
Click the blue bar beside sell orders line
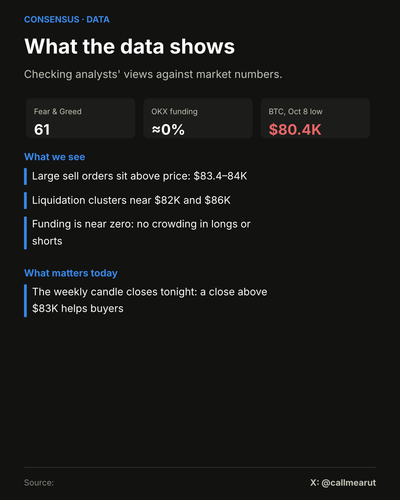25,176
